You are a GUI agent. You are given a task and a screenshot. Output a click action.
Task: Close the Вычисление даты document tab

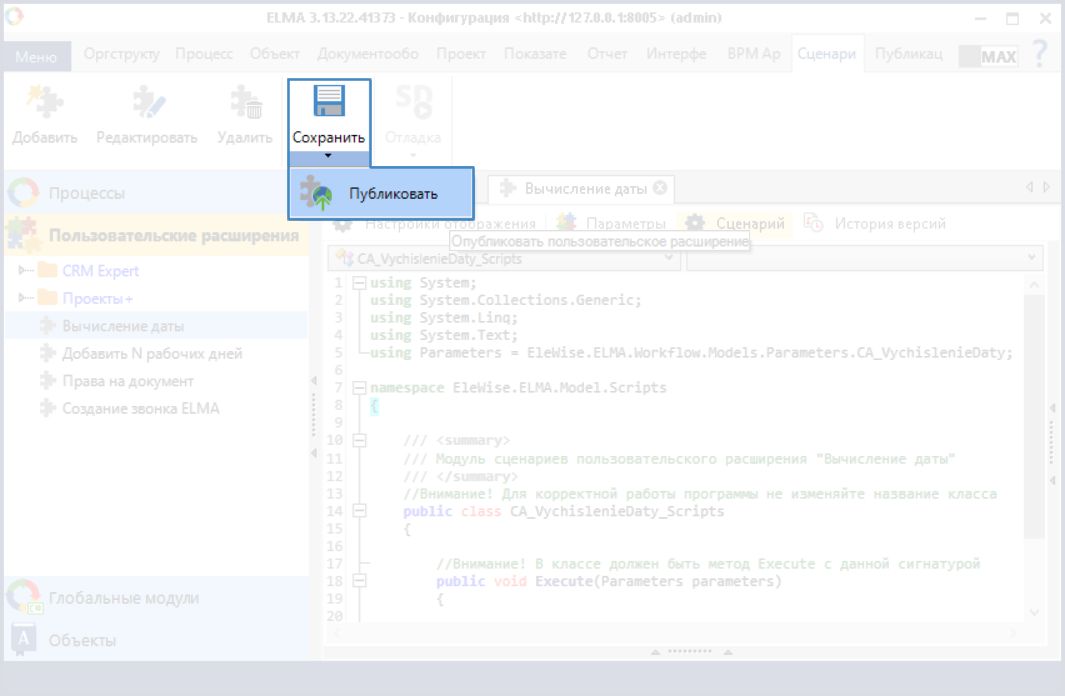(x=660, y=188)
